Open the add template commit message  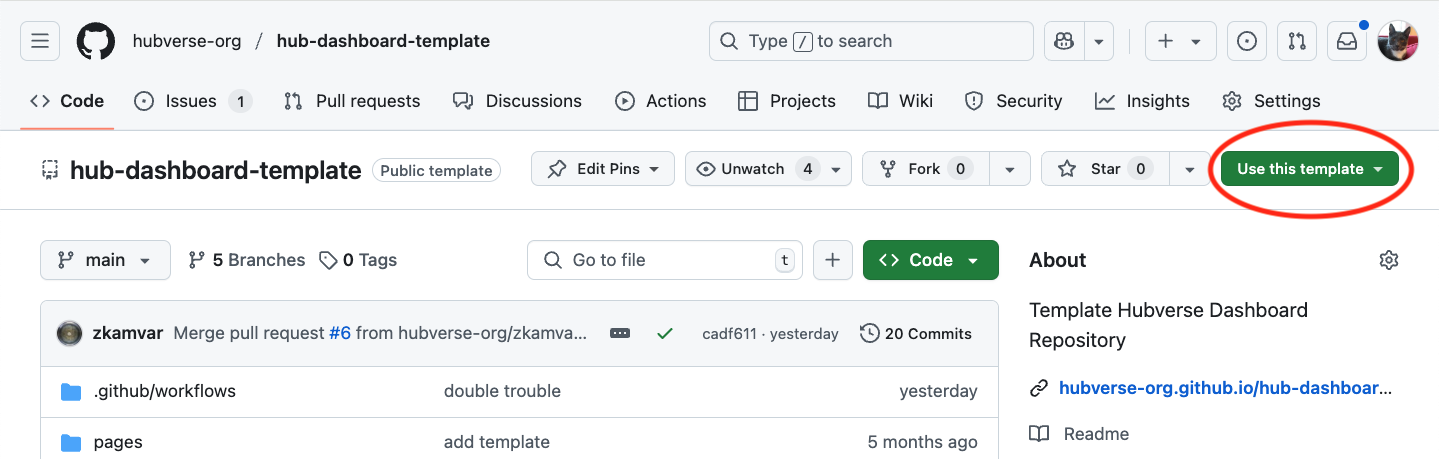497,442
